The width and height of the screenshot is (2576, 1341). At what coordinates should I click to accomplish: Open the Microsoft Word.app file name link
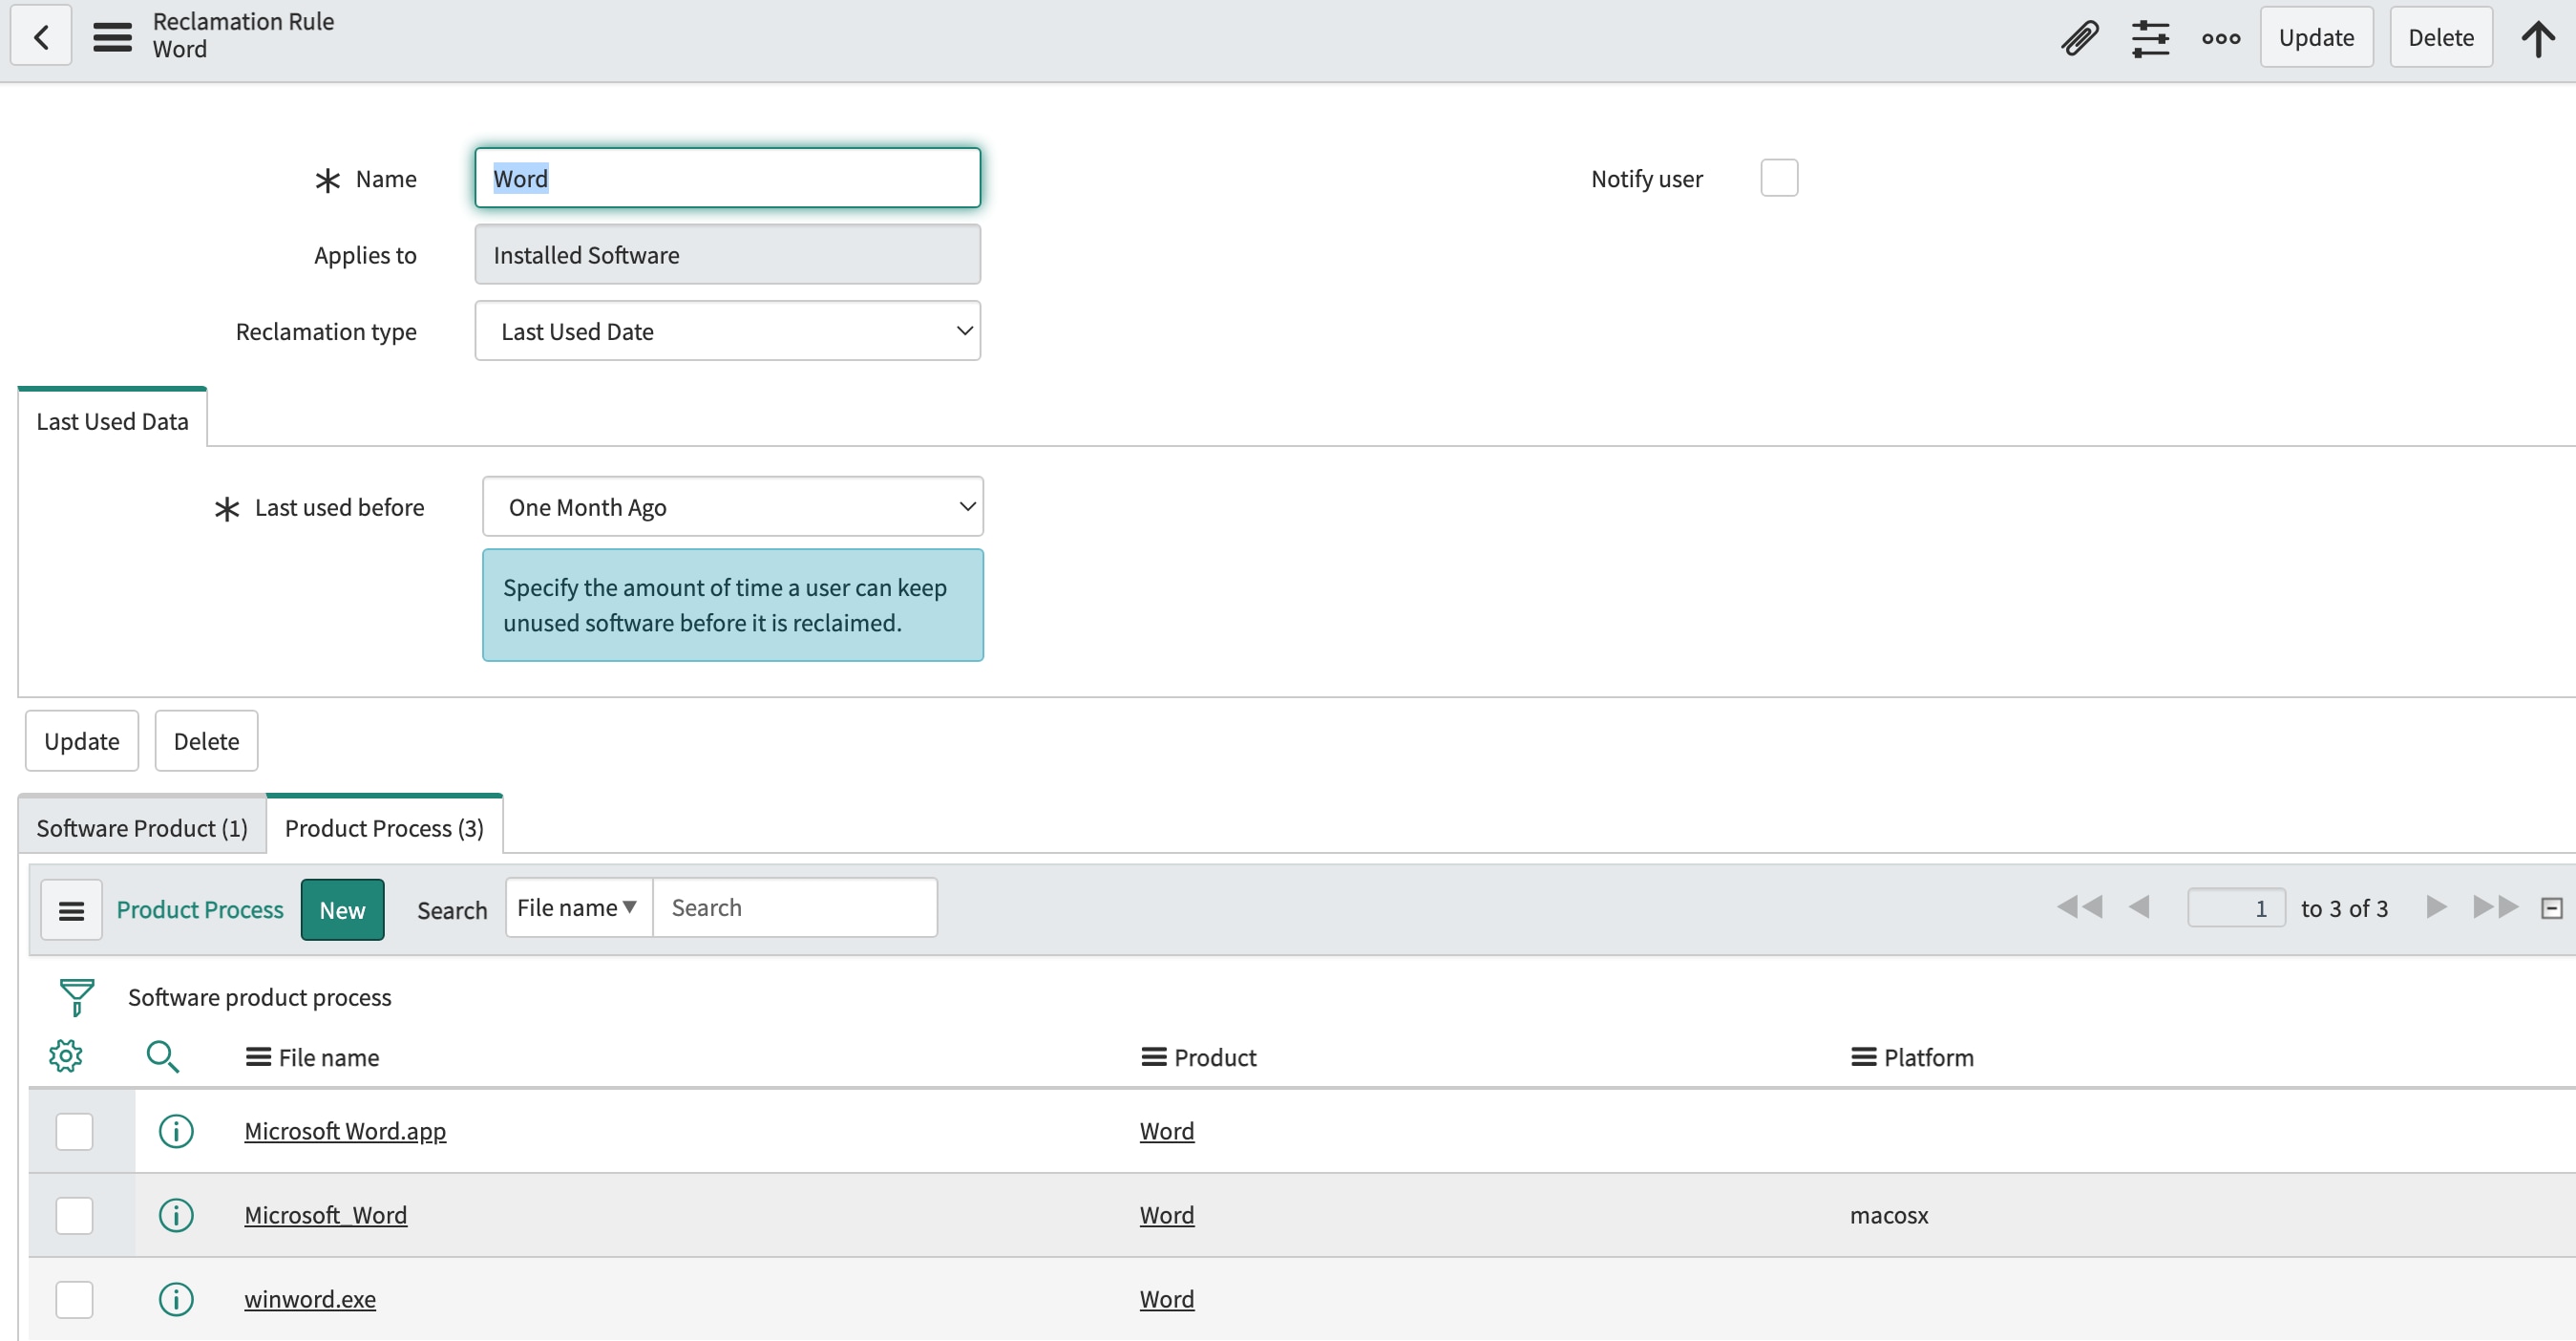[345, 1131]
